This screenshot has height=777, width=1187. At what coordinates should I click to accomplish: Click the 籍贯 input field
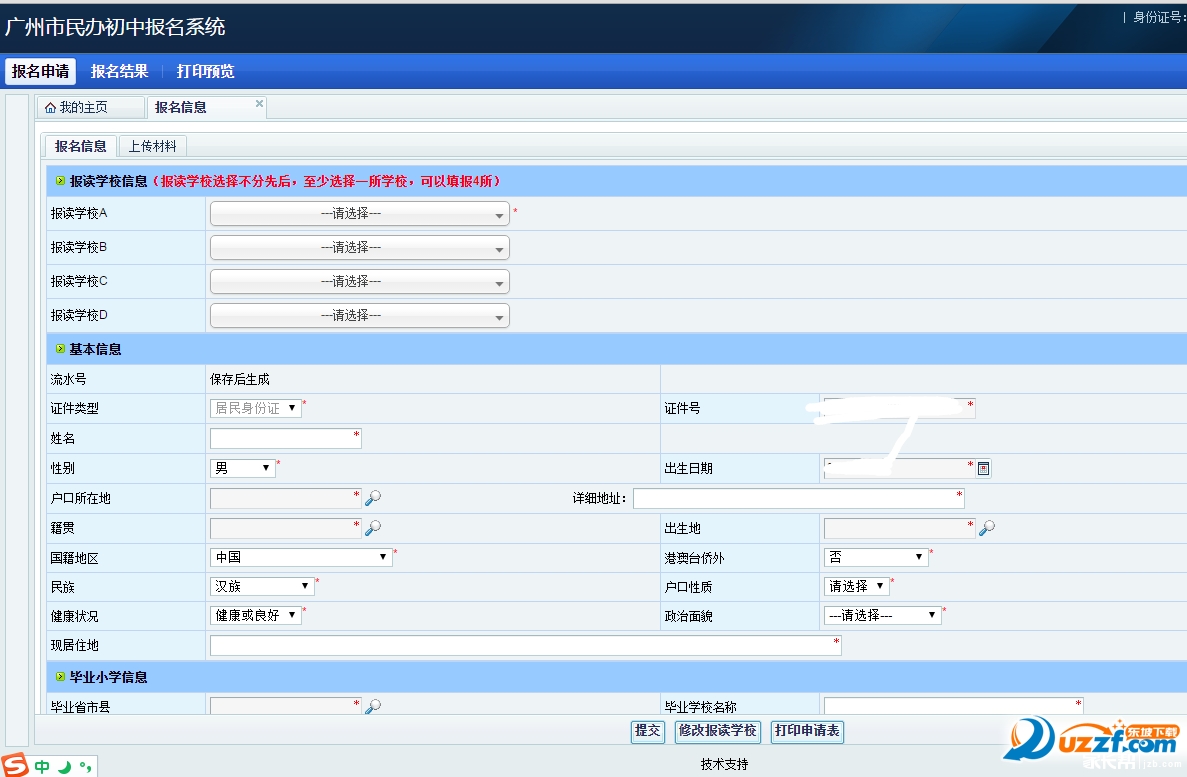pyautogui.click(x=285, y=528)
